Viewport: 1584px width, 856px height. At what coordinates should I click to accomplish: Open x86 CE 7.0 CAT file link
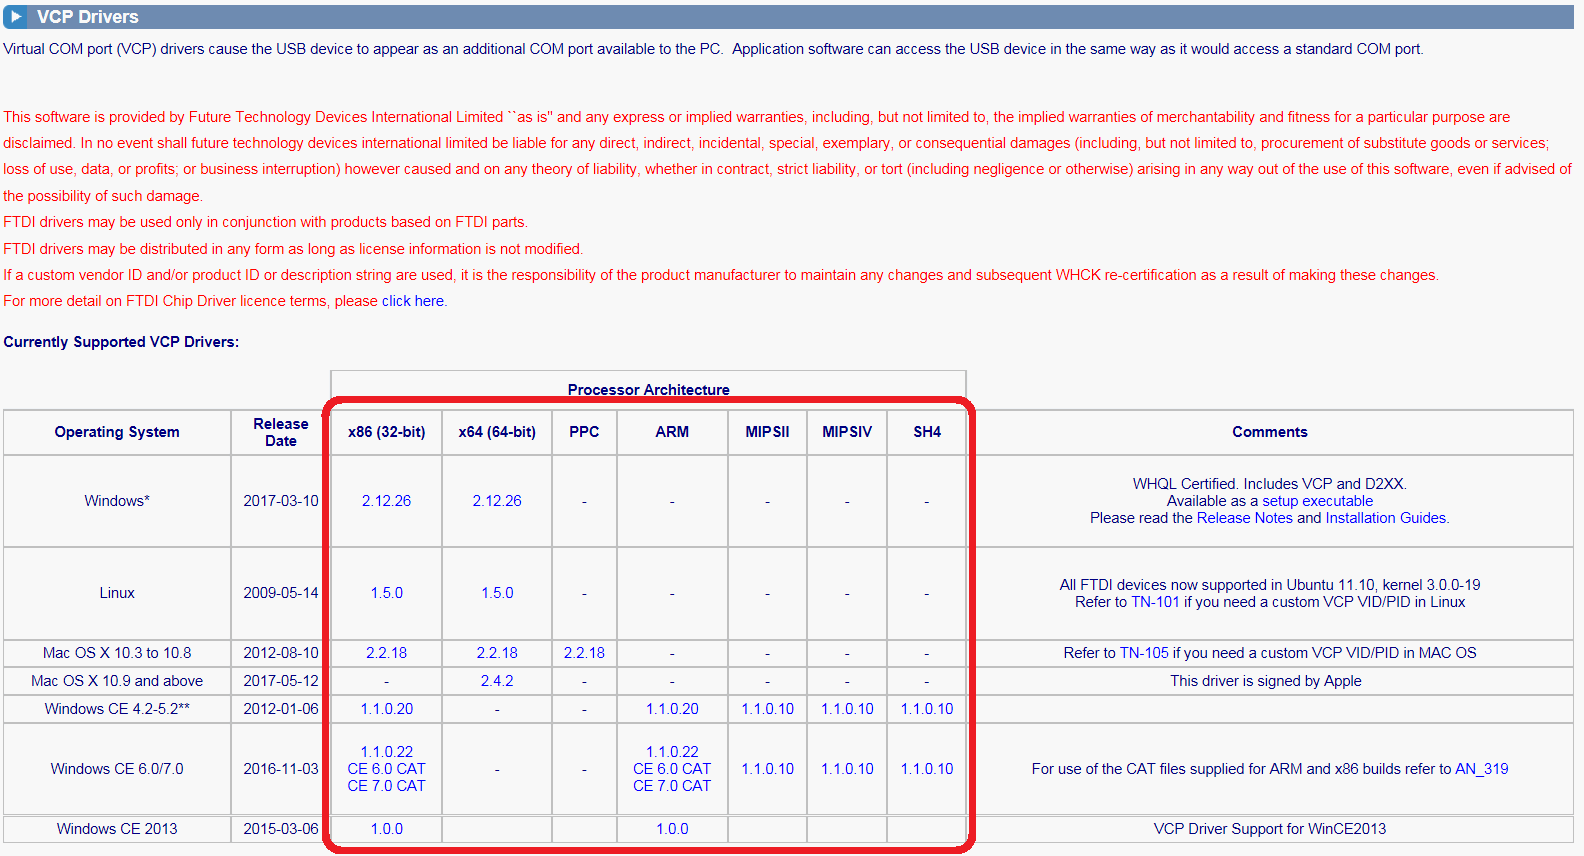386,786
